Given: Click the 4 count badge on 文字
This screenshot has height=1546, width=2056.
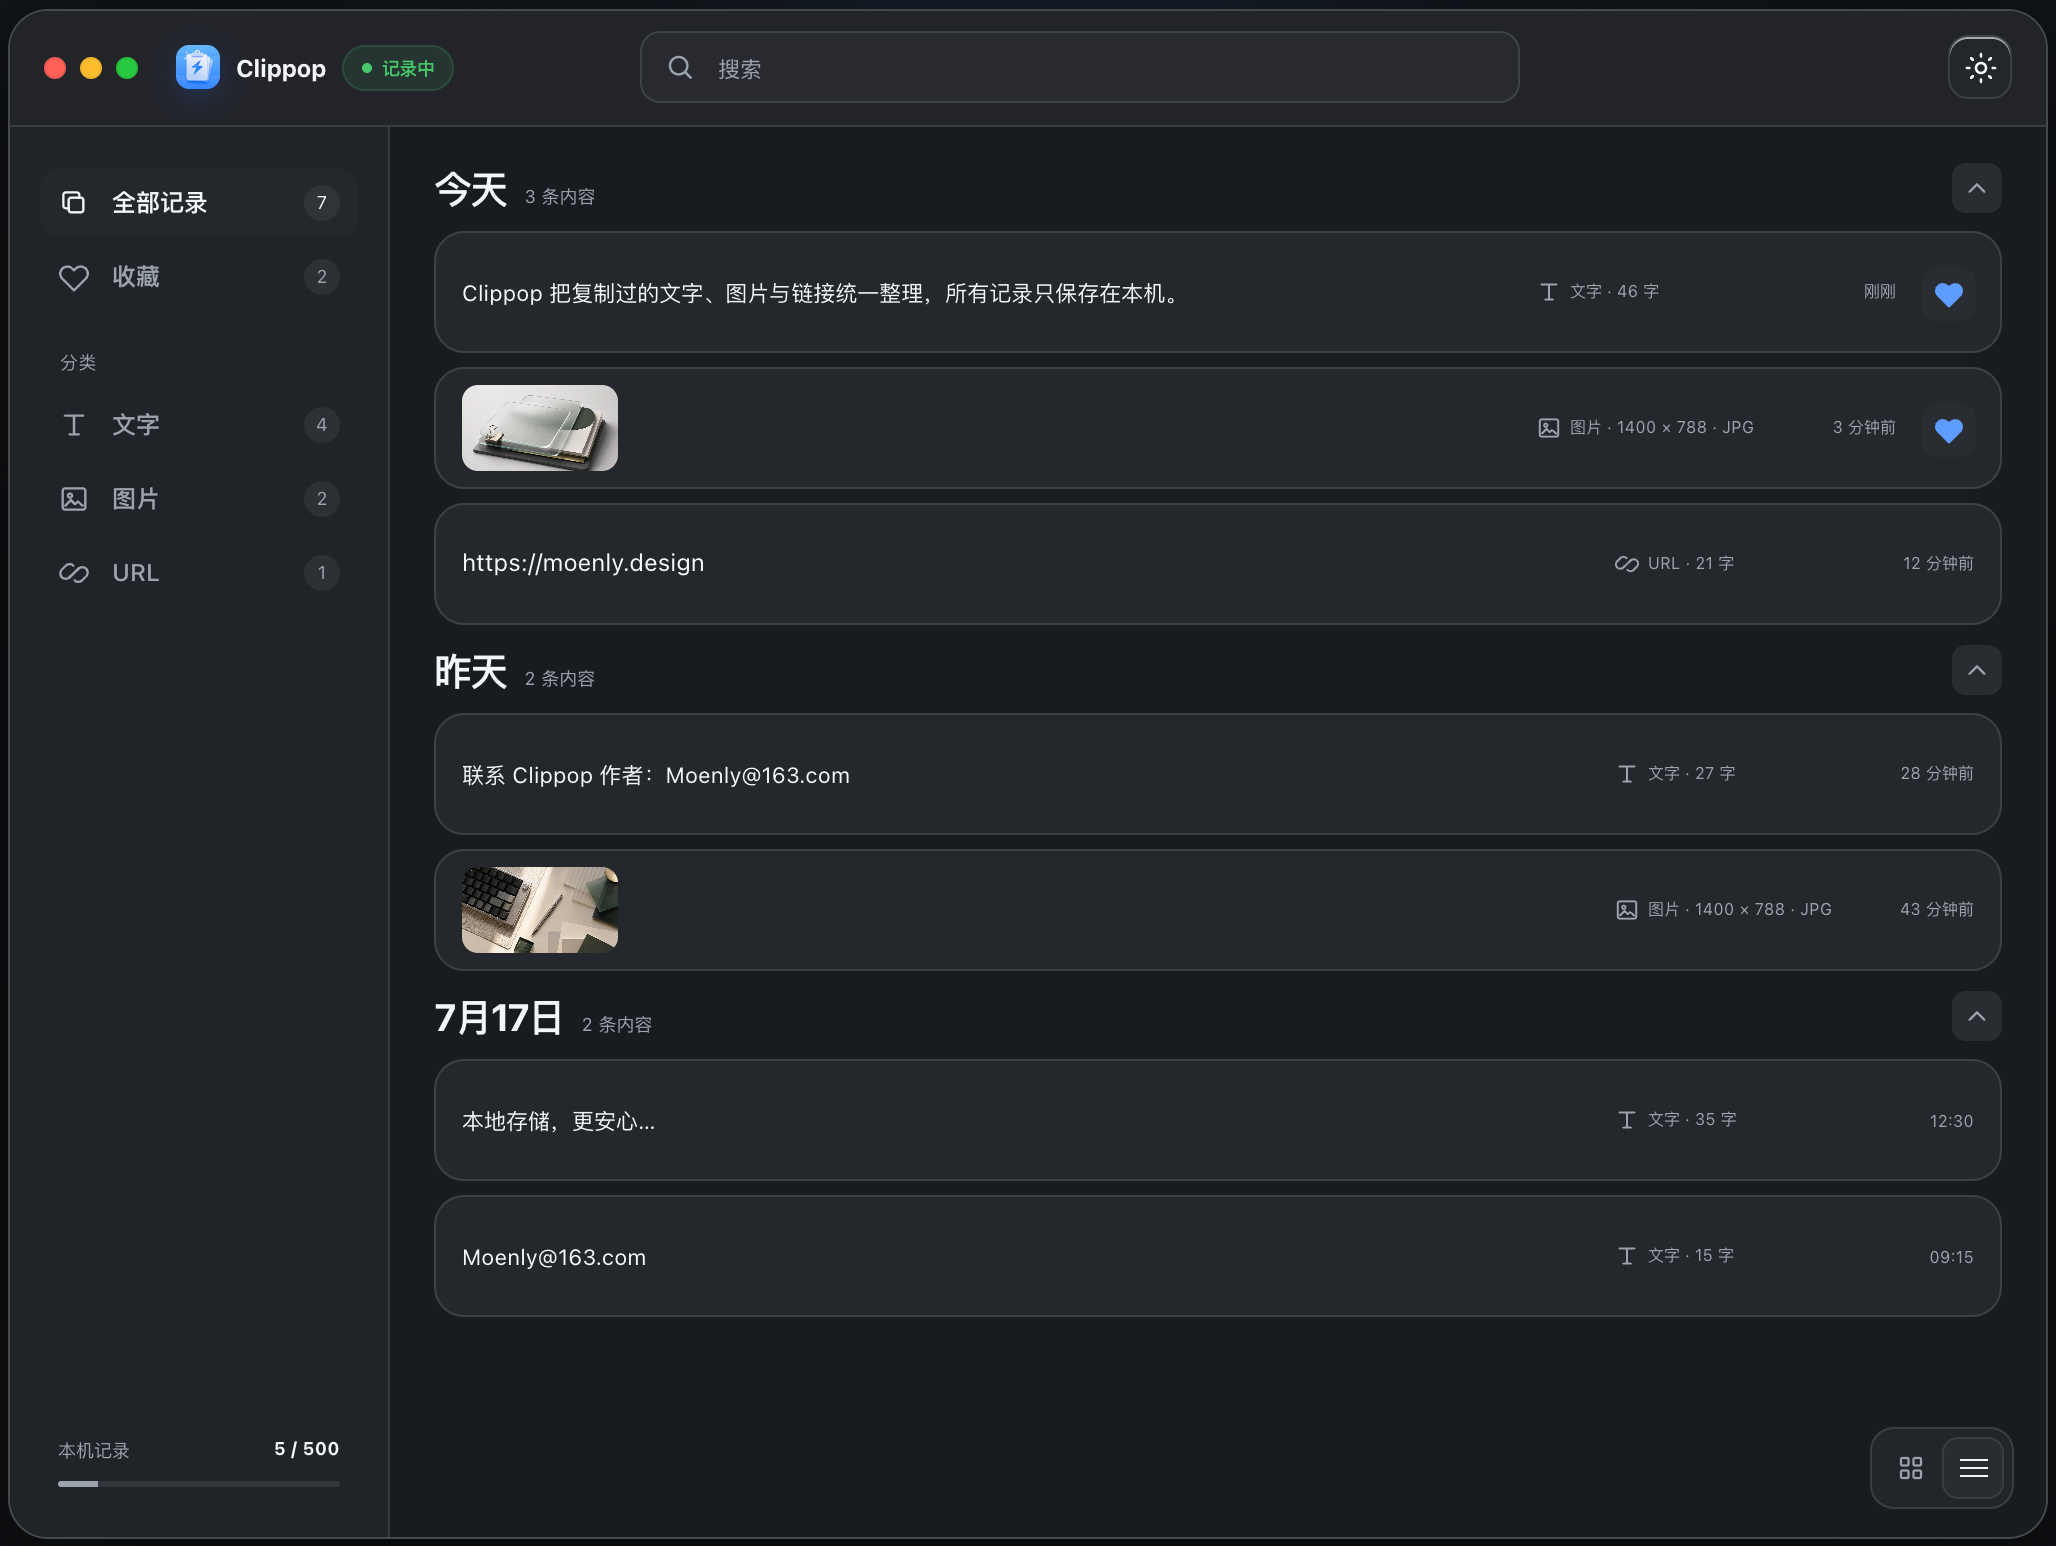Looking at the screenshot, I should coord(322,425).
